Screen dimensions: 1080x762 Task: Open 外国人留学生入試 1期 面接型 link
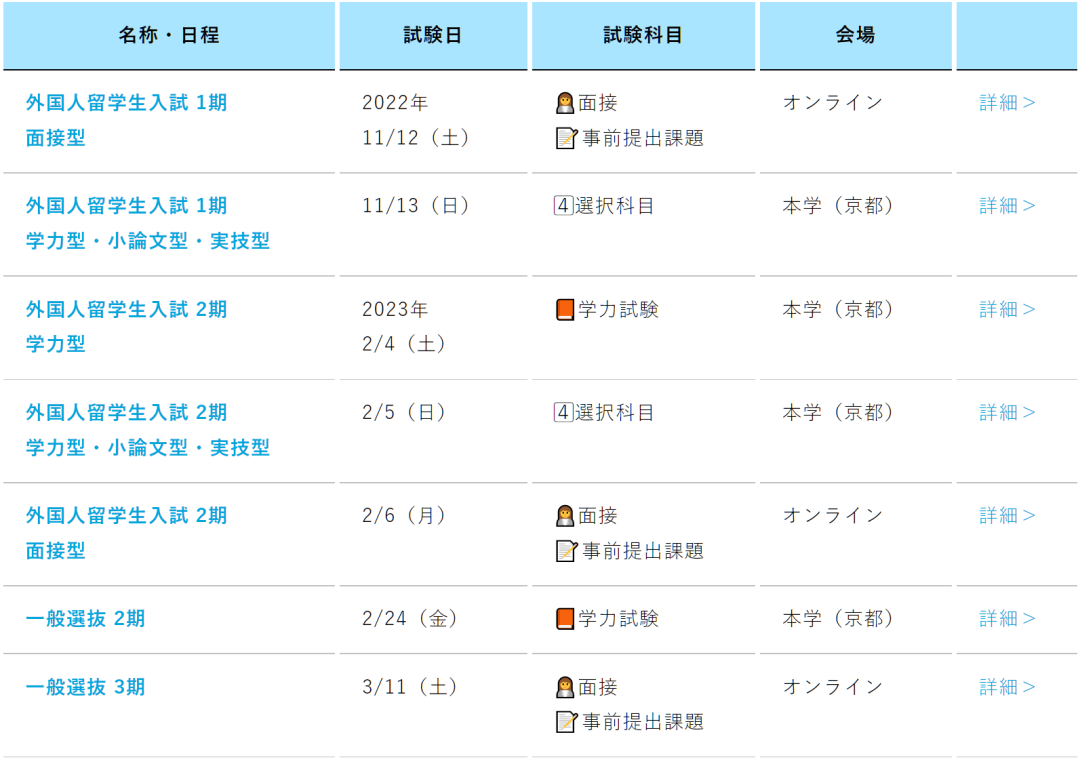[x=126, y=120]
